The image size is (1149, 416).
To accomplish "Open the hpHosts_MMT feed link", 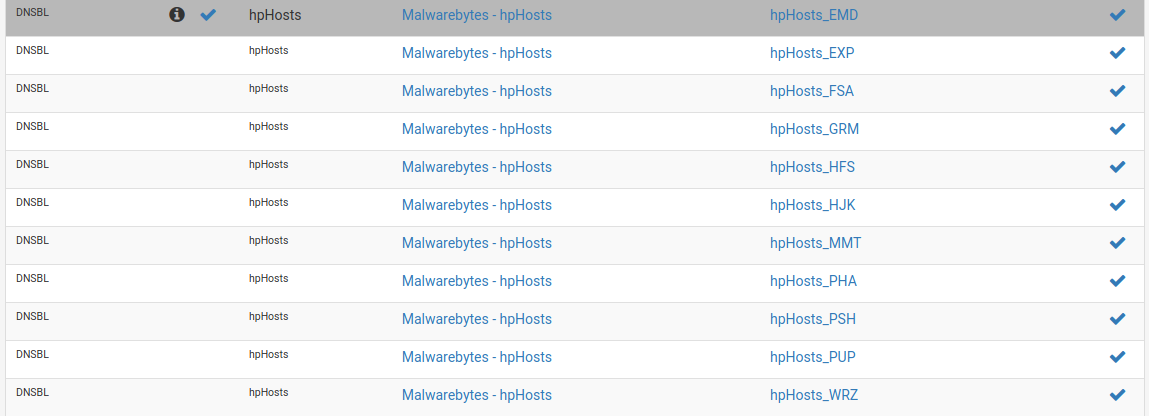I will [816, 243].
